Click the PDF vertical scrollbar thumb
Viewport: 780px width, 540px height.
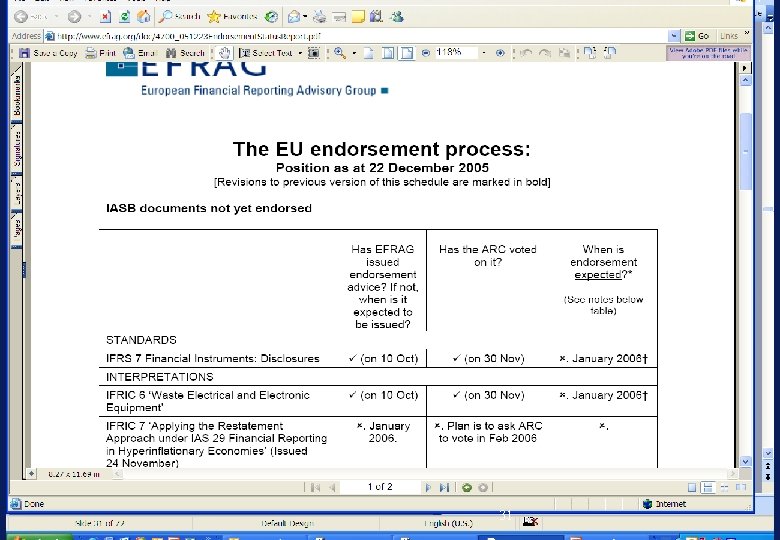(x=745, y=152)
